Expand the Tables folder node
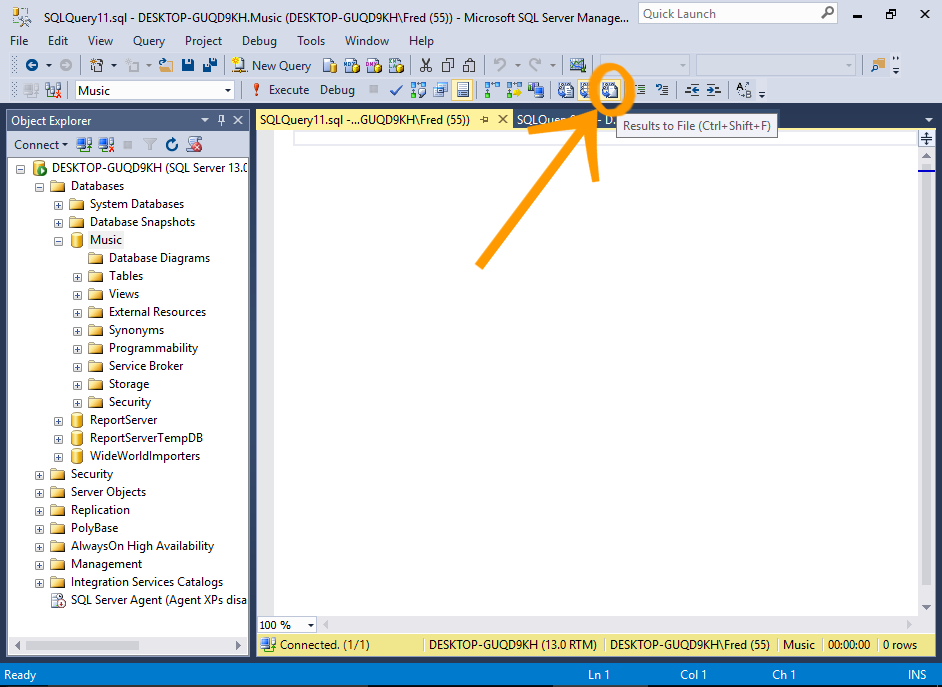 click(x=78, y=277)
